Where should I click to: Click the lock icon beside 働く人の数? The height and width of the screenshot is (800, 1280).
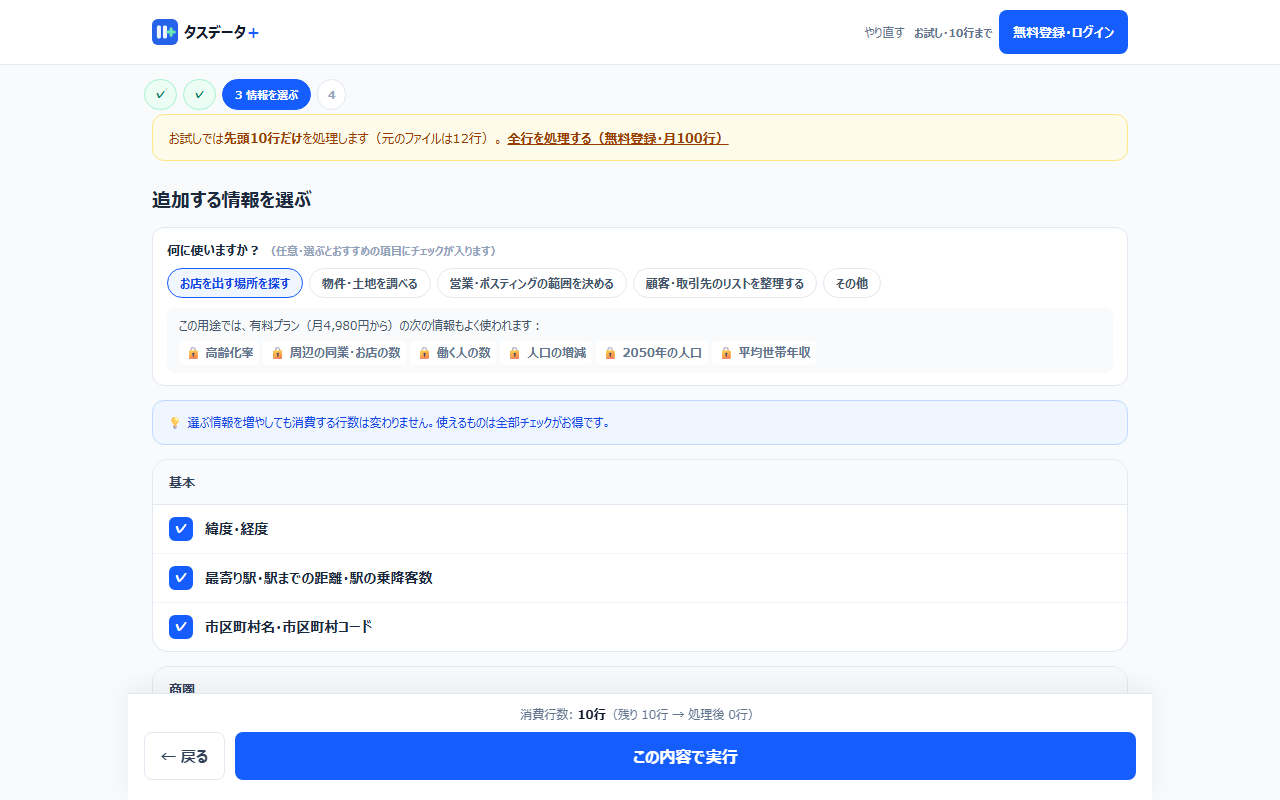click(424, 353)
